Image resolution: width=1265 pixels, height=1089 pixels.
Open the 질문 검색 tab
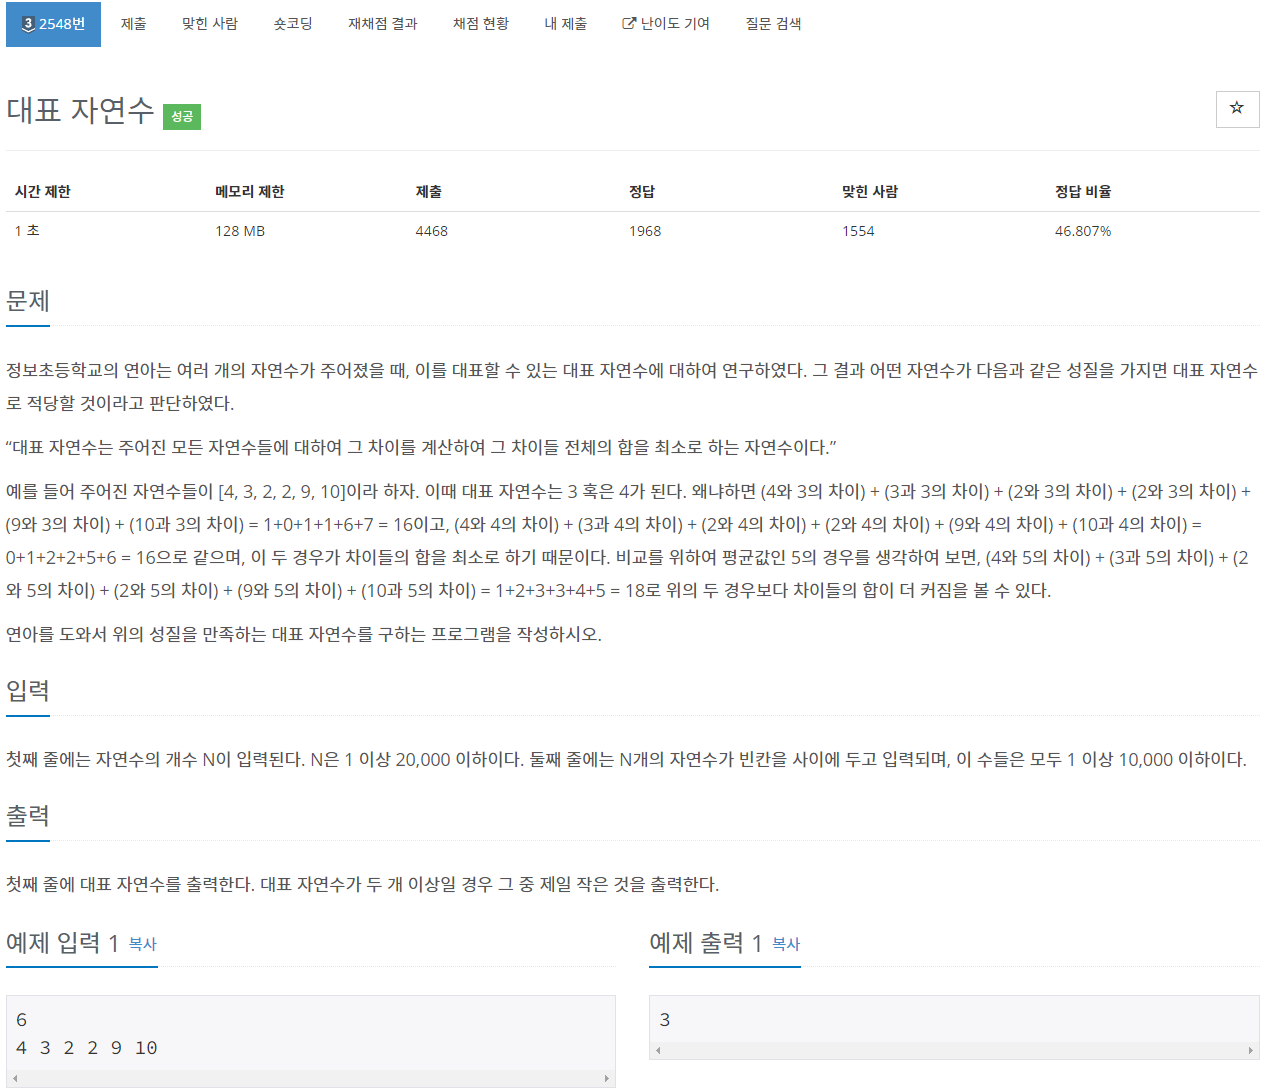coord(773,23)
